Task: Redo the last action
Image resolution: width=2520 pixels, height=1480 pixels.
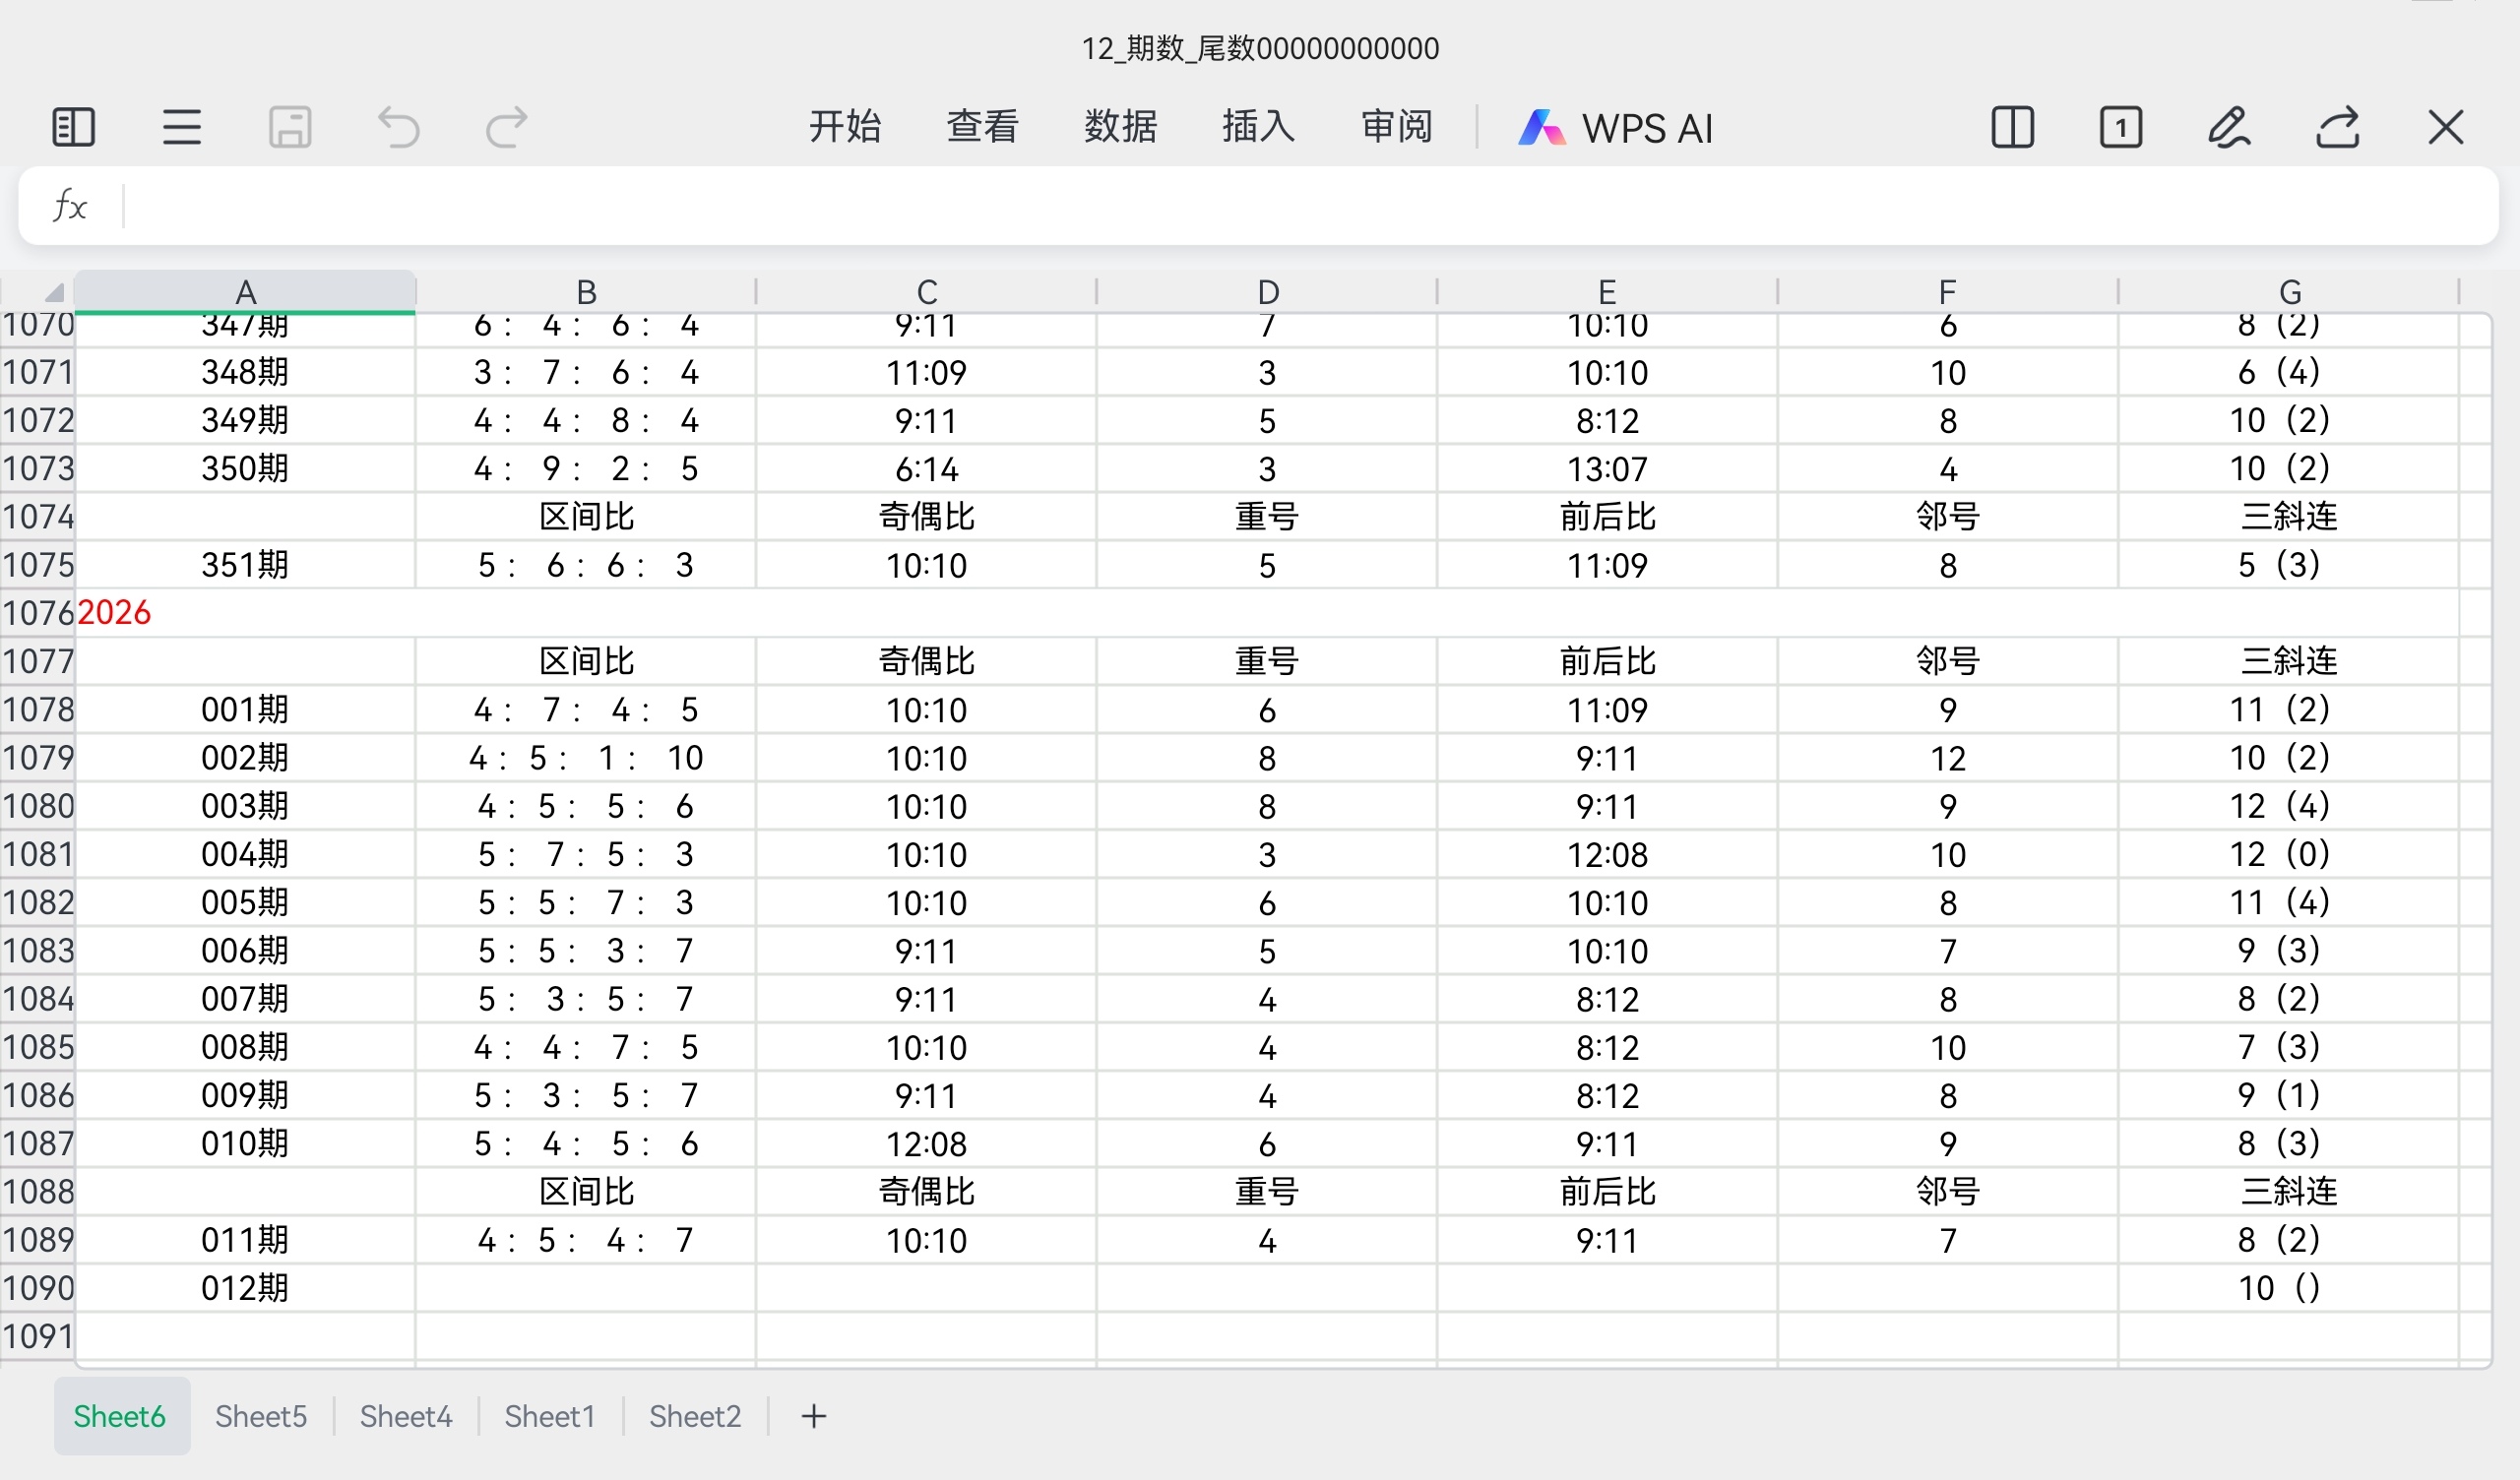Action: (x=506, y=128)
